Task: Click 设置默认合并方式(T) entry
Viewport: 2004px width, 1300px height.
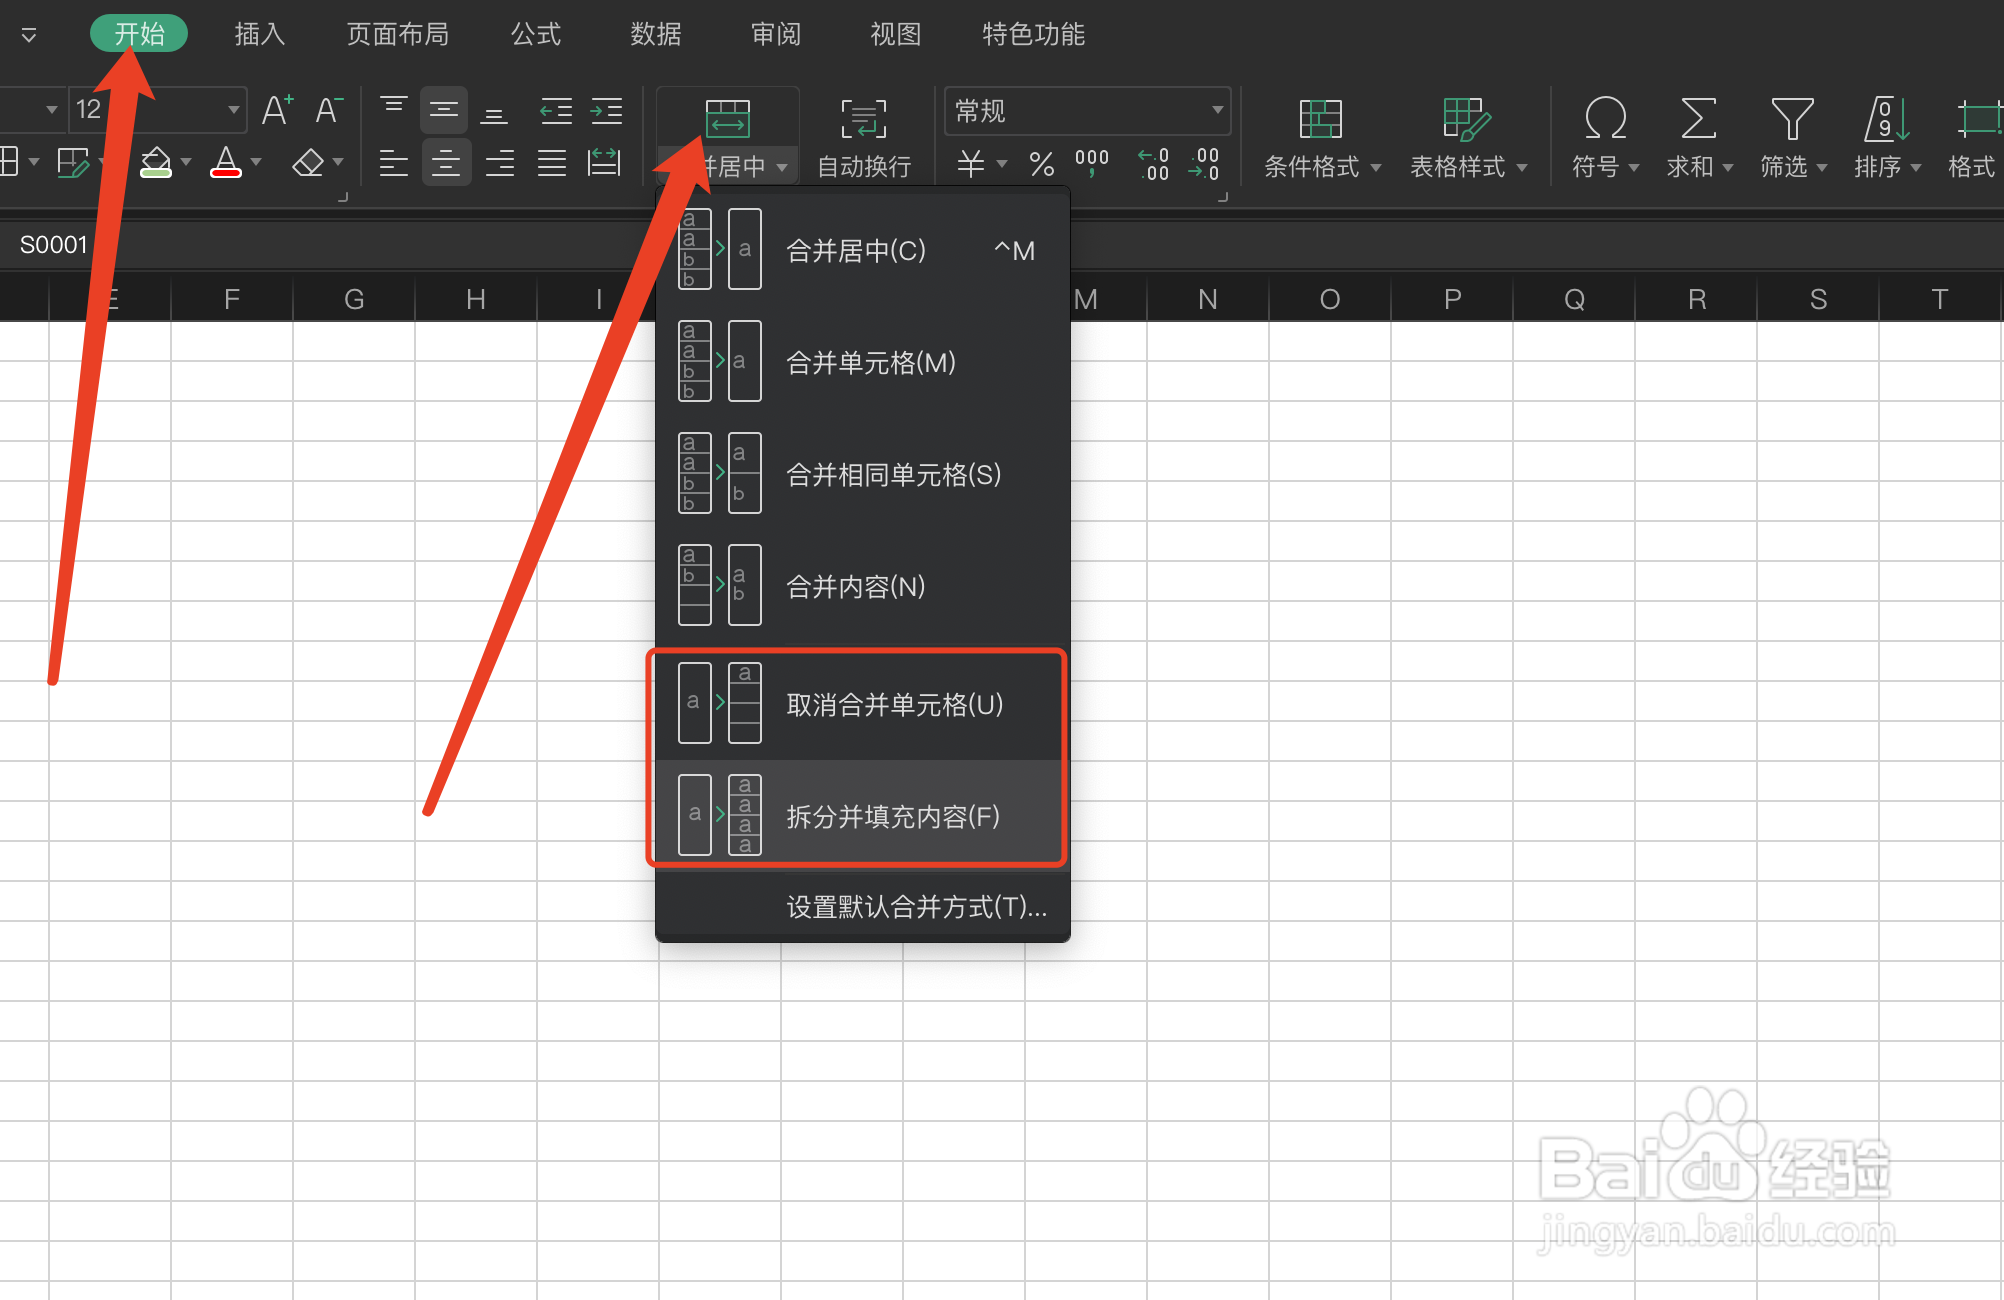Action: 915,906
